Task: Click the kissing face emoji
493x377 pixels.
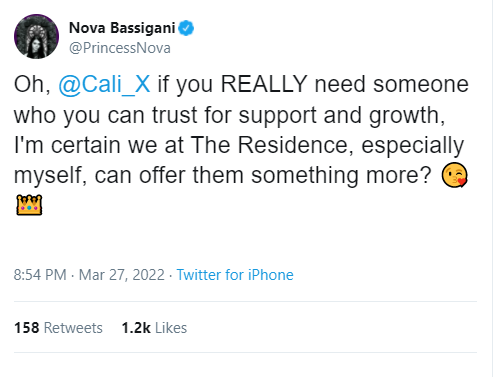Action: click(454, 175)
